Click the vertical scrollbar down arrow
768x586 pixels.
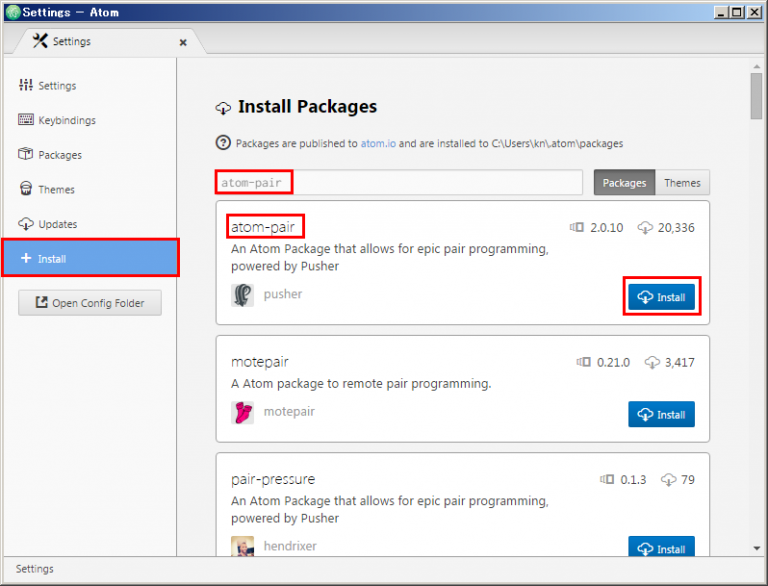click(x=757, y=548)
